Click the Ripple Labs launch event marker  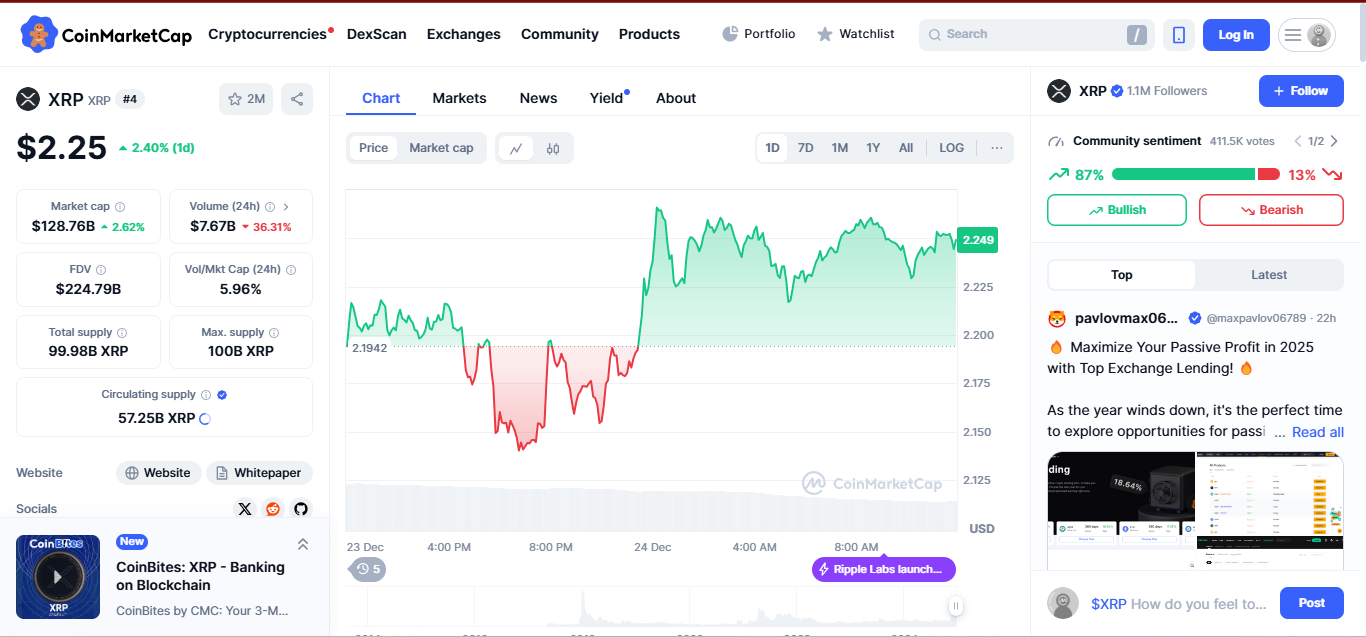[x=884, y=569]
